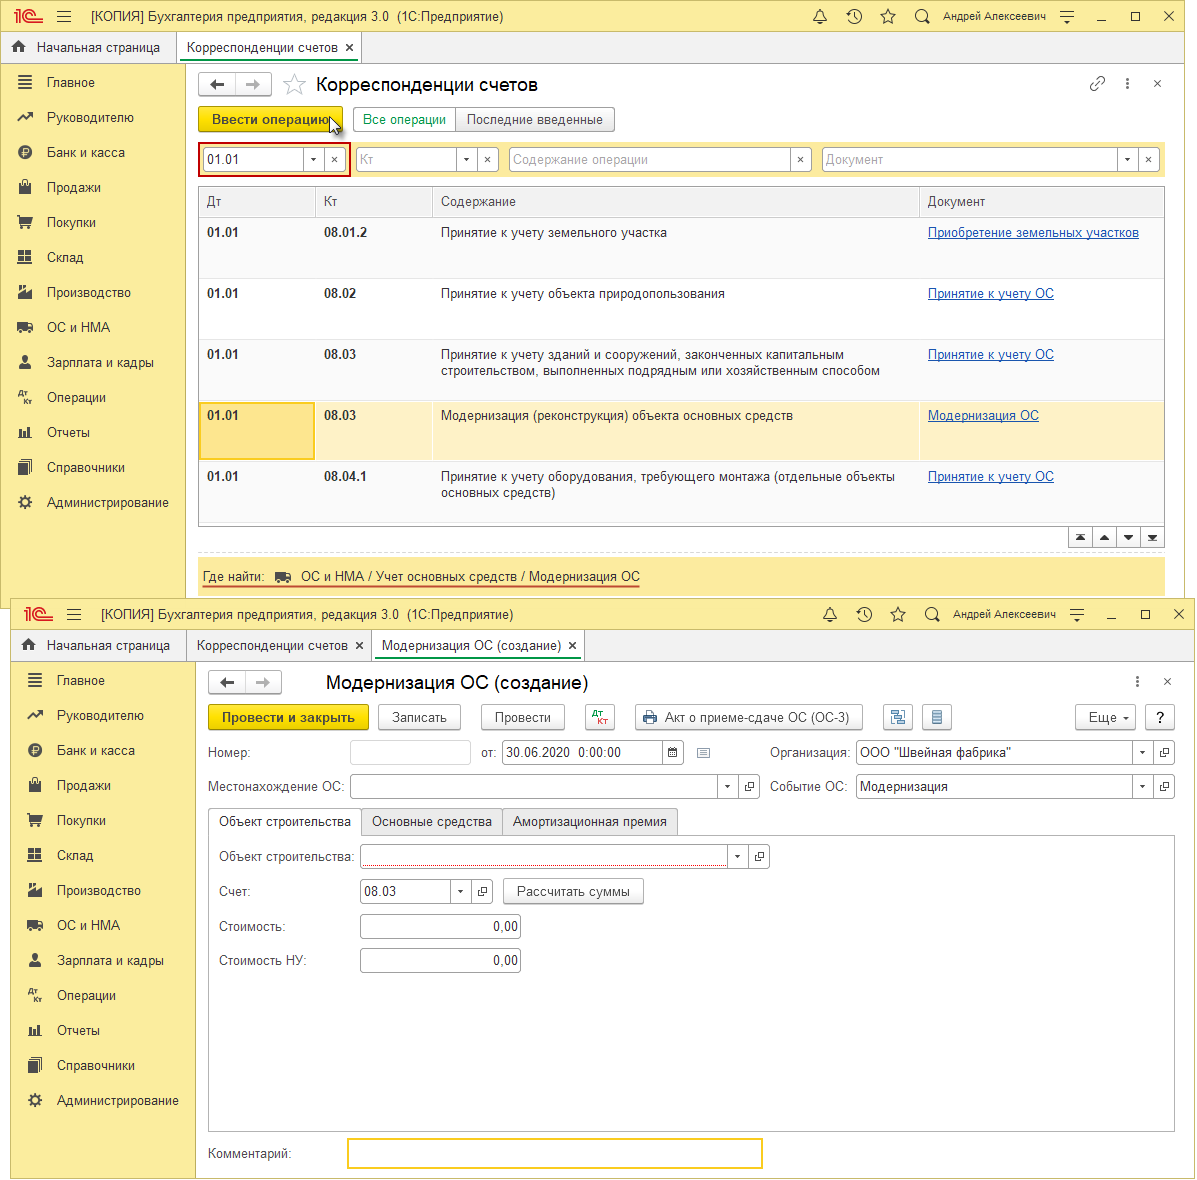Click Провести и закрыть button

288,717
